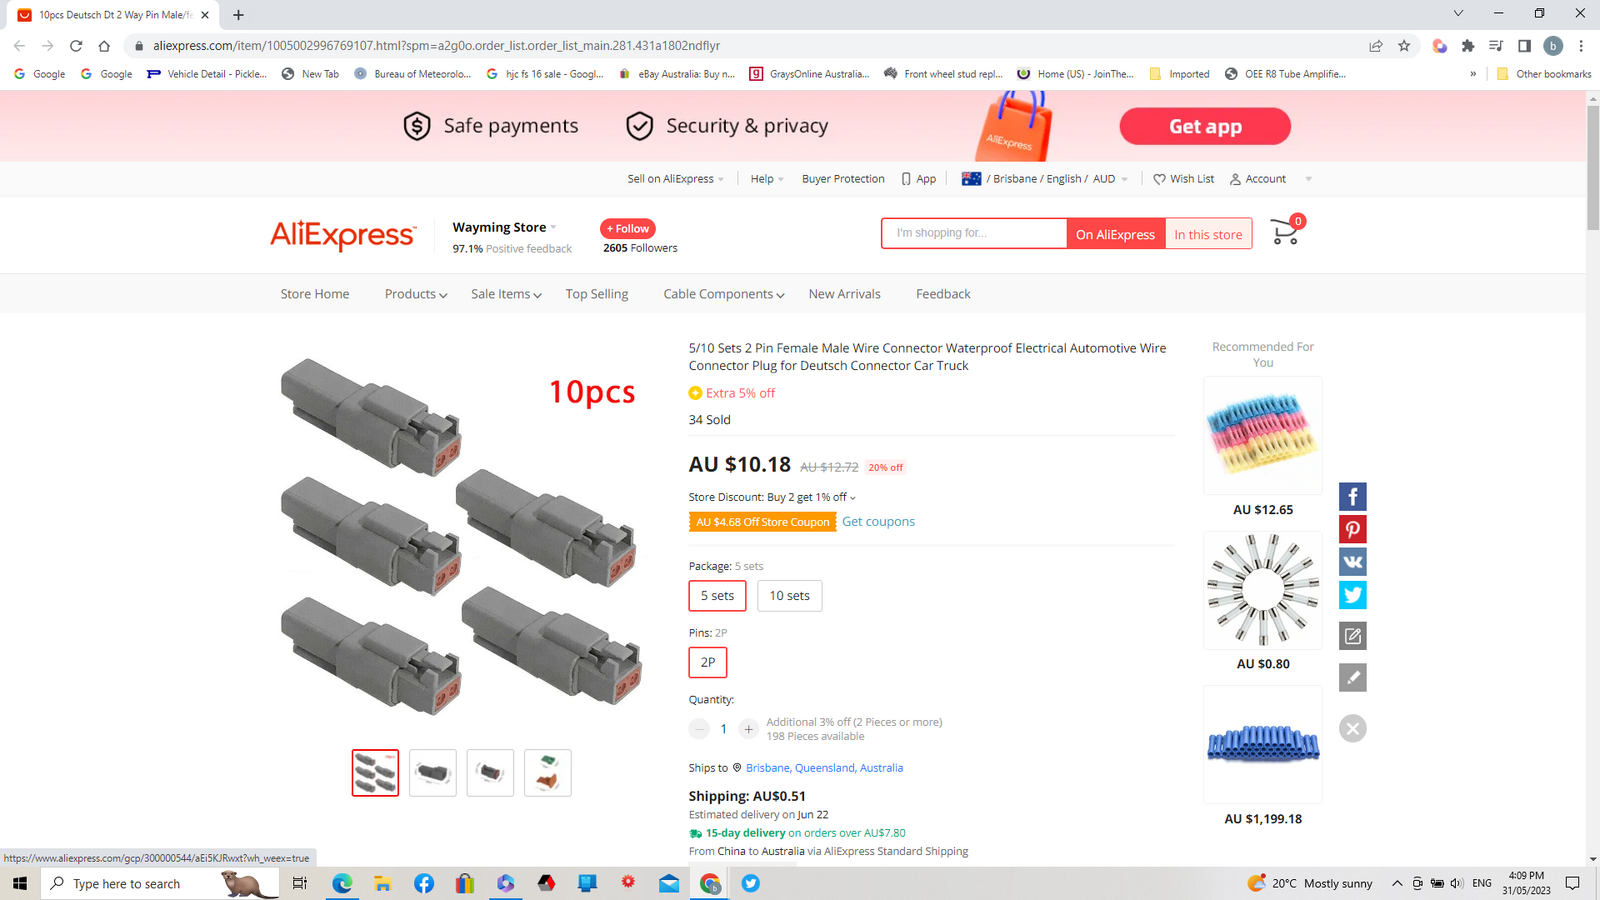Share this page icon in address bar
1600x900 pixels.
tap(1376, 45)
